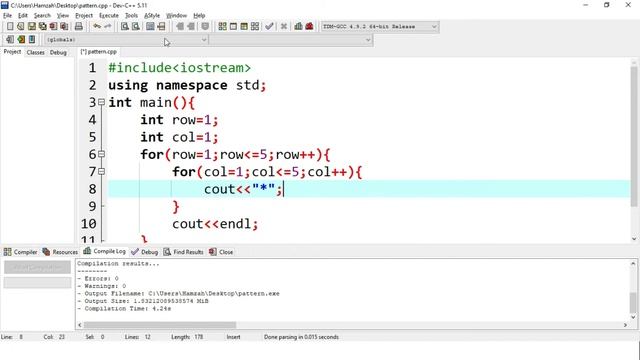640x360 pixels.
Task: Click the Run window icon
Action: click(233, 27)
